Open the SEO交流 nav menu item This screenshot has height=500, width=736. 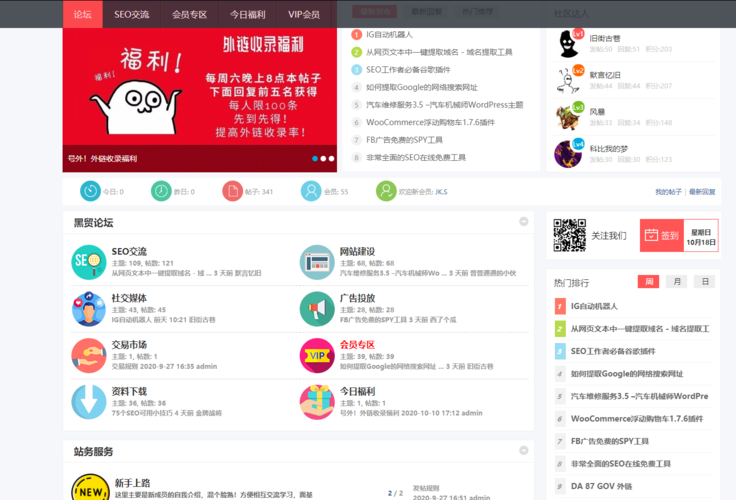(x=131, y=14)
